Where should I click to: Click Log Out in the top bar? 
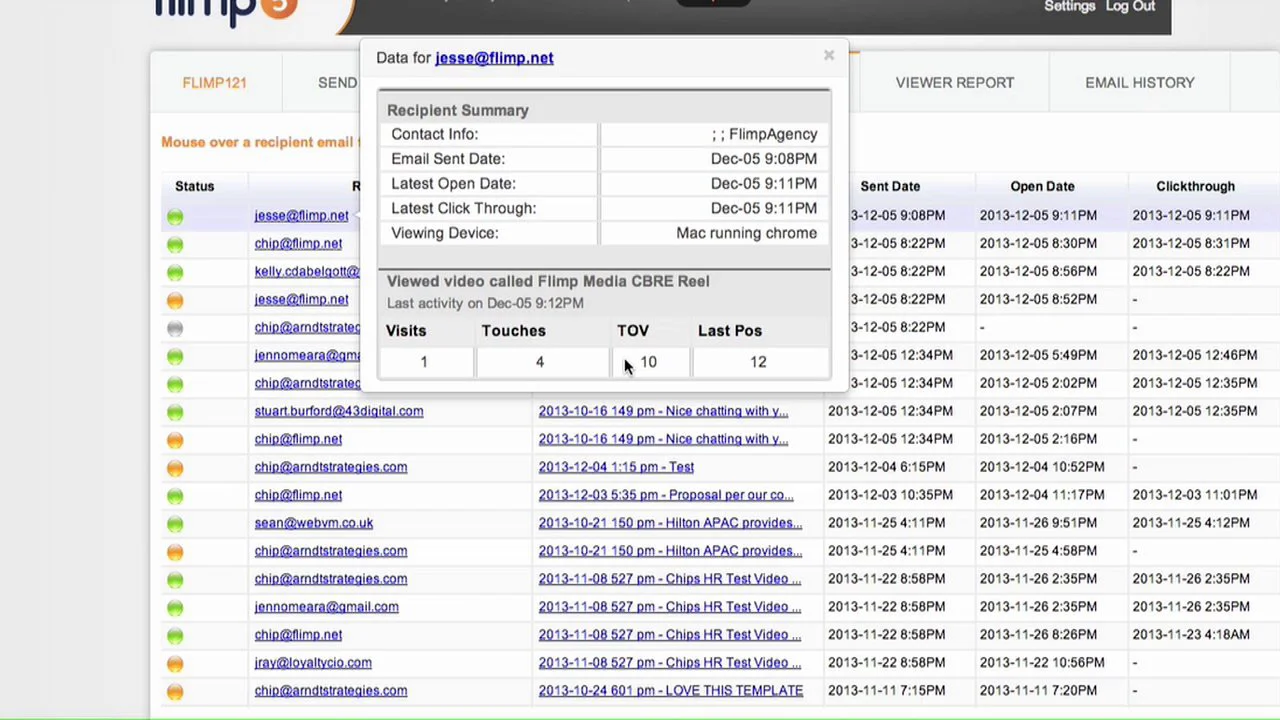pyautogui.click(x=1130, y=6)
